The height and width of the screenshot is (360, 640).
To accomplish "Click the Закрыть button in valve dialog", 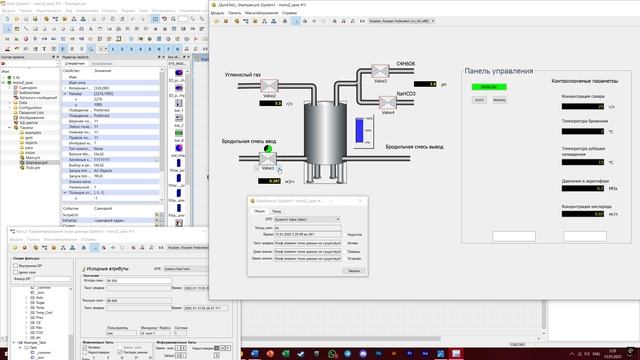I will (353, 271).
